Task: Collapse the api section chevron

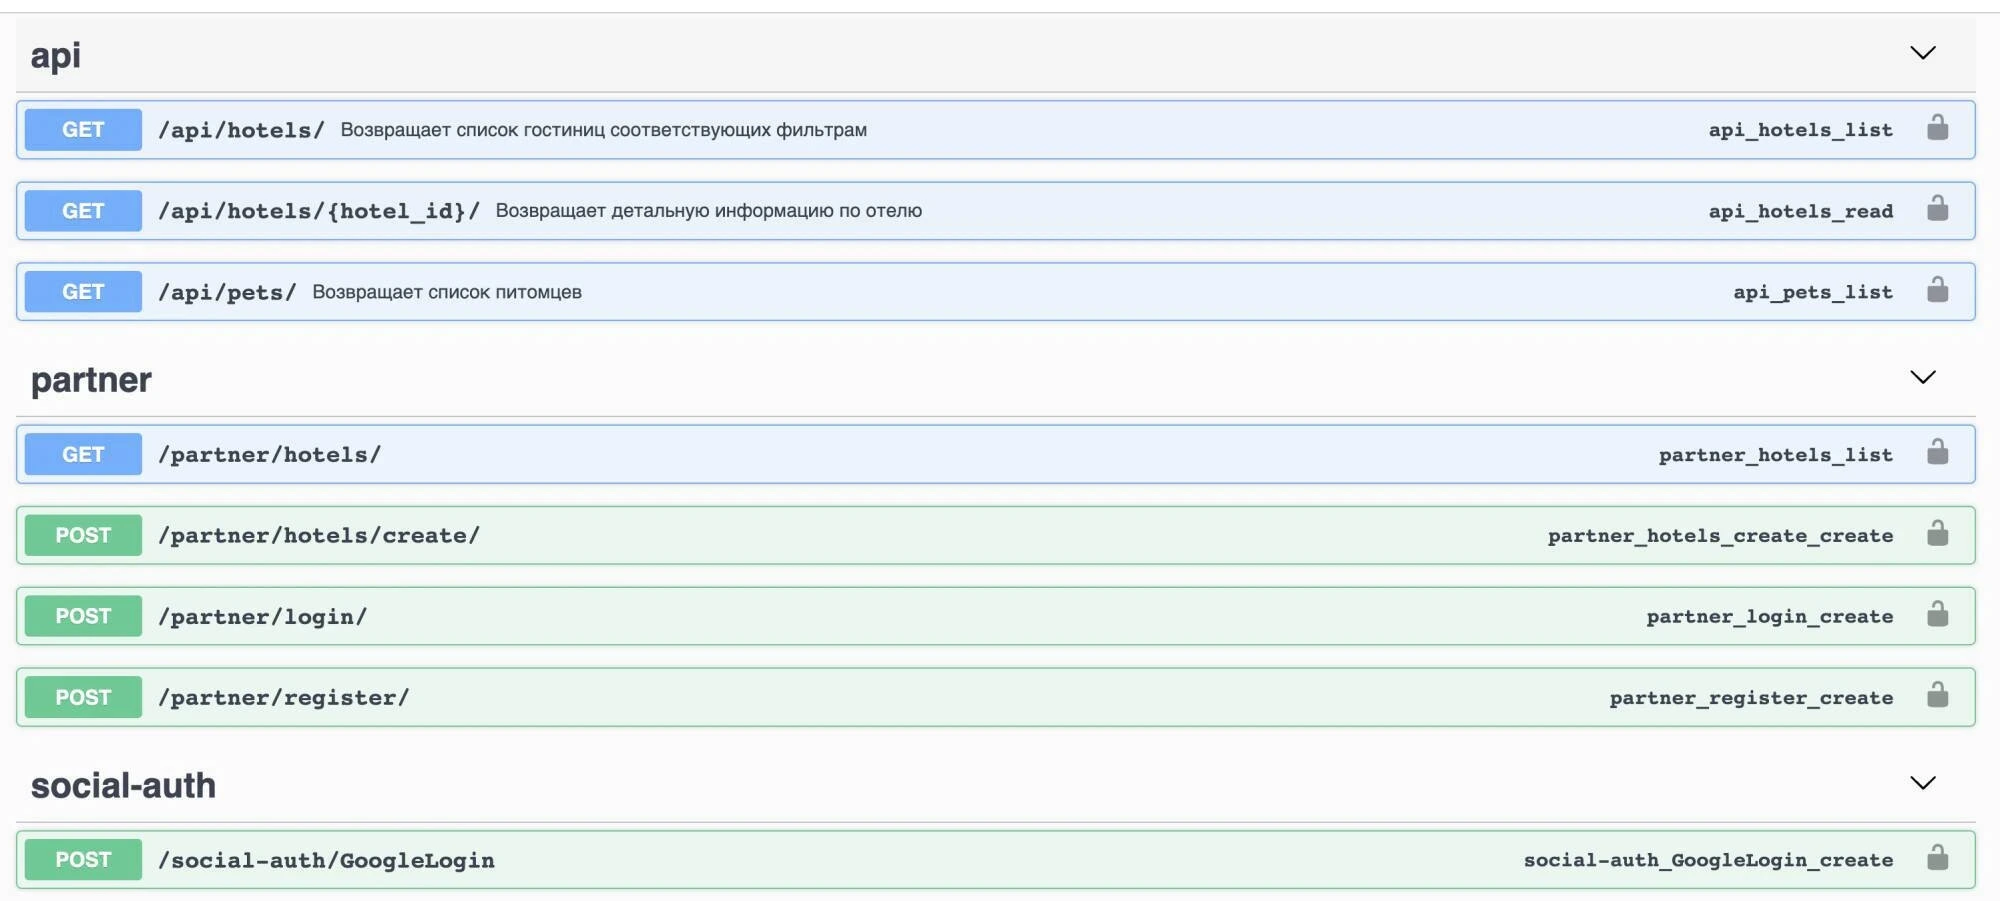Action: [1923, 53]
